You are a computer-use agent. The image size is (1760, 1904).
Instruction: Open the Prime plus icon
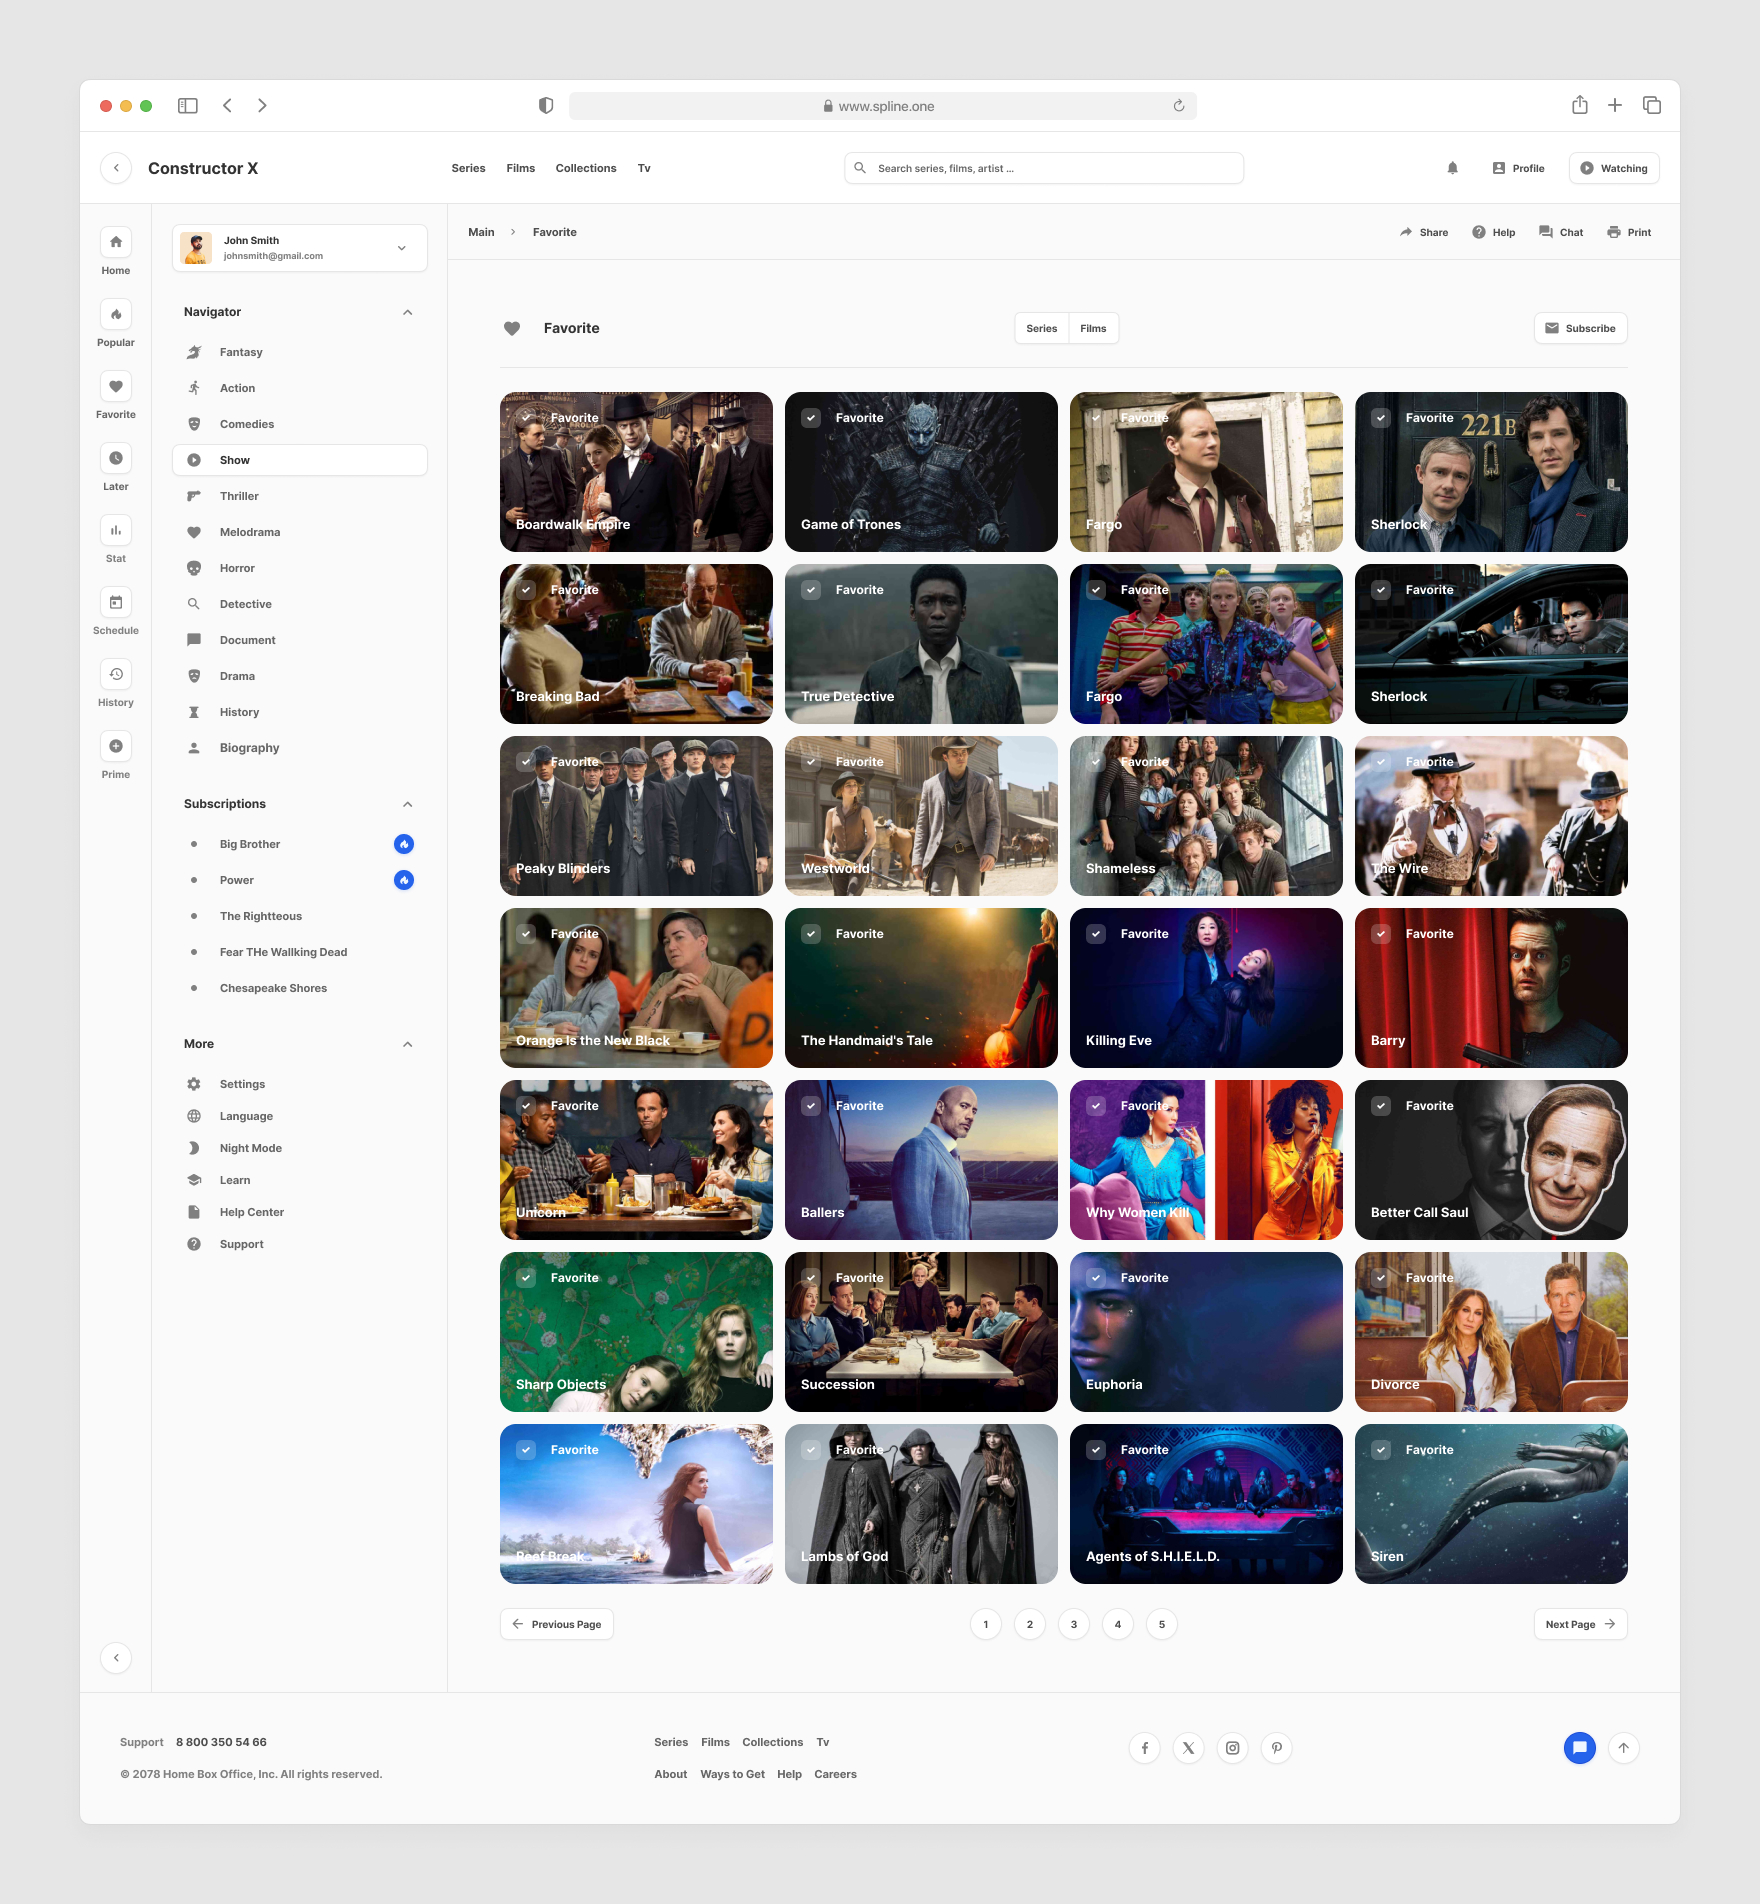116,746
